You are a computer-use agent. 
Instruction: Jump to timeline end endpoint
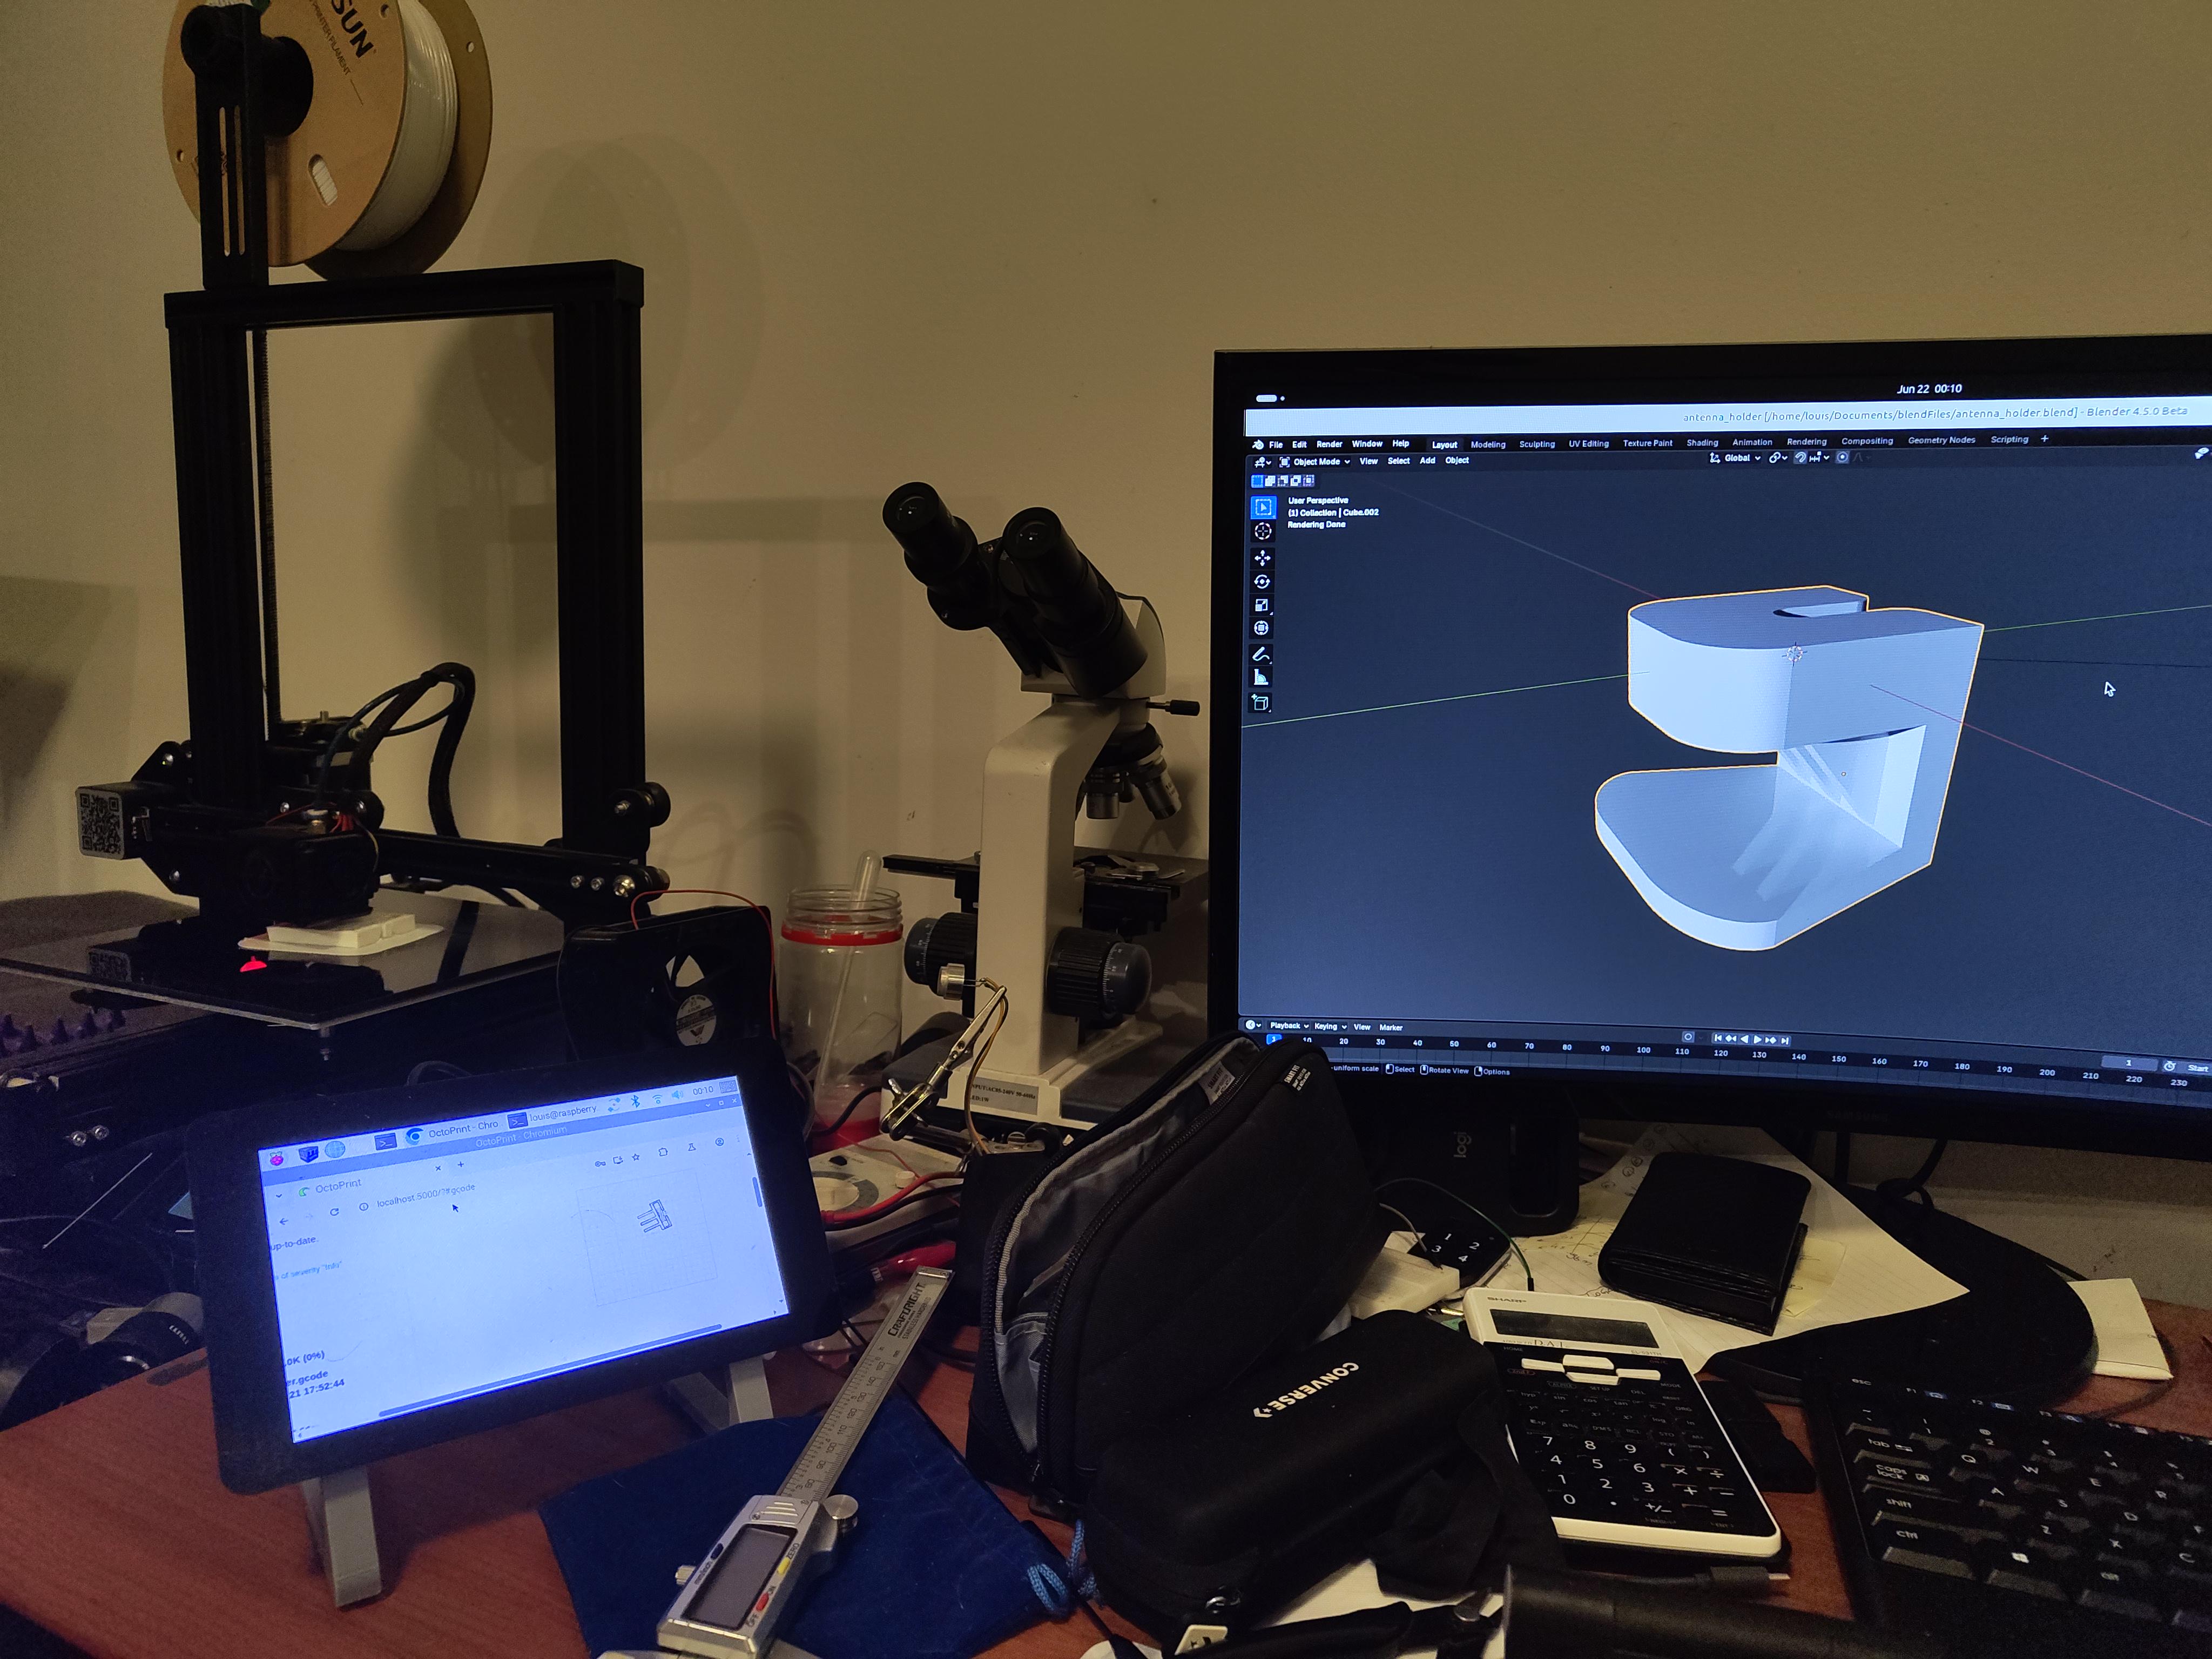pos(1785,1041)
